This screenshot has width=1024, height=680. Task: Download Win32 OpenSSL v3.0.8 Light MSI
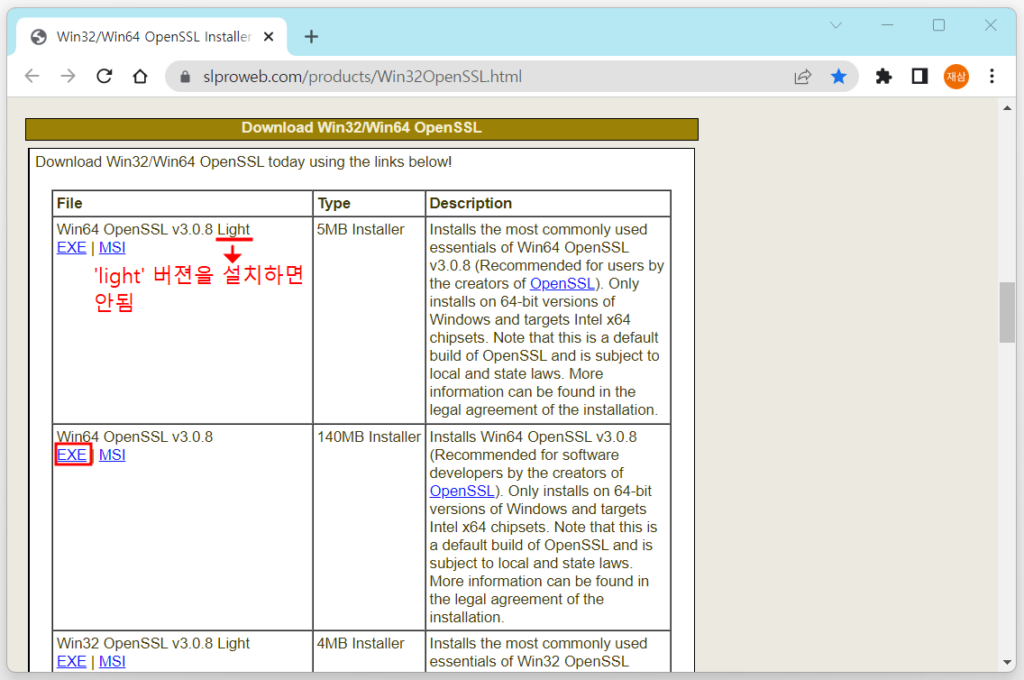112,661
